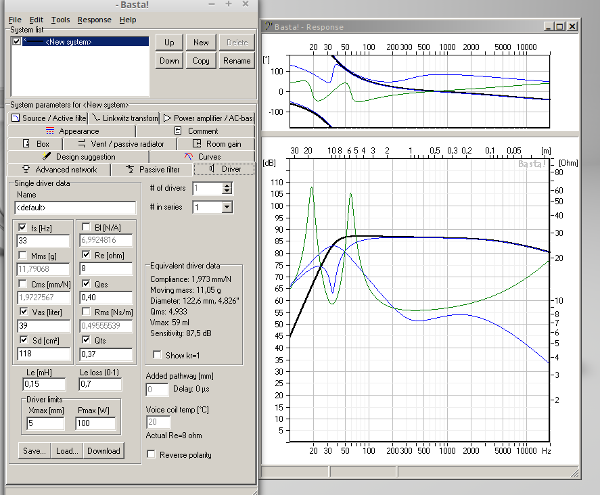Click the Download button
The width and height of the screenshot is (600, 495).
tap(104, 451)
